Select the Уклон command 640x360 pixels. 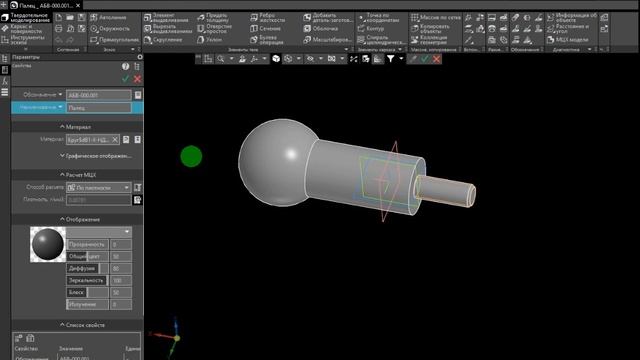[210, 40]
